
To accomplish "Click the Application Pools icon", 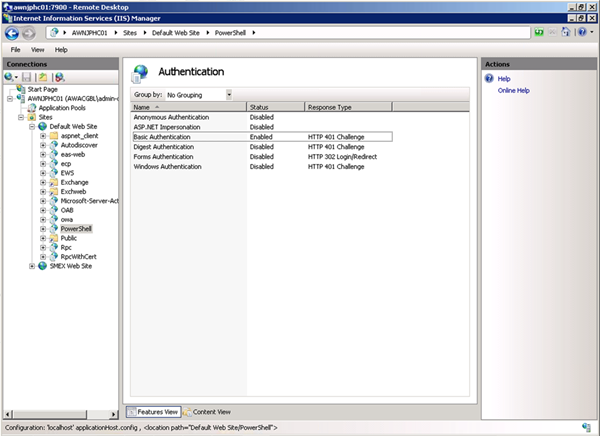I will pyautogui.click(x=32, y=108).
